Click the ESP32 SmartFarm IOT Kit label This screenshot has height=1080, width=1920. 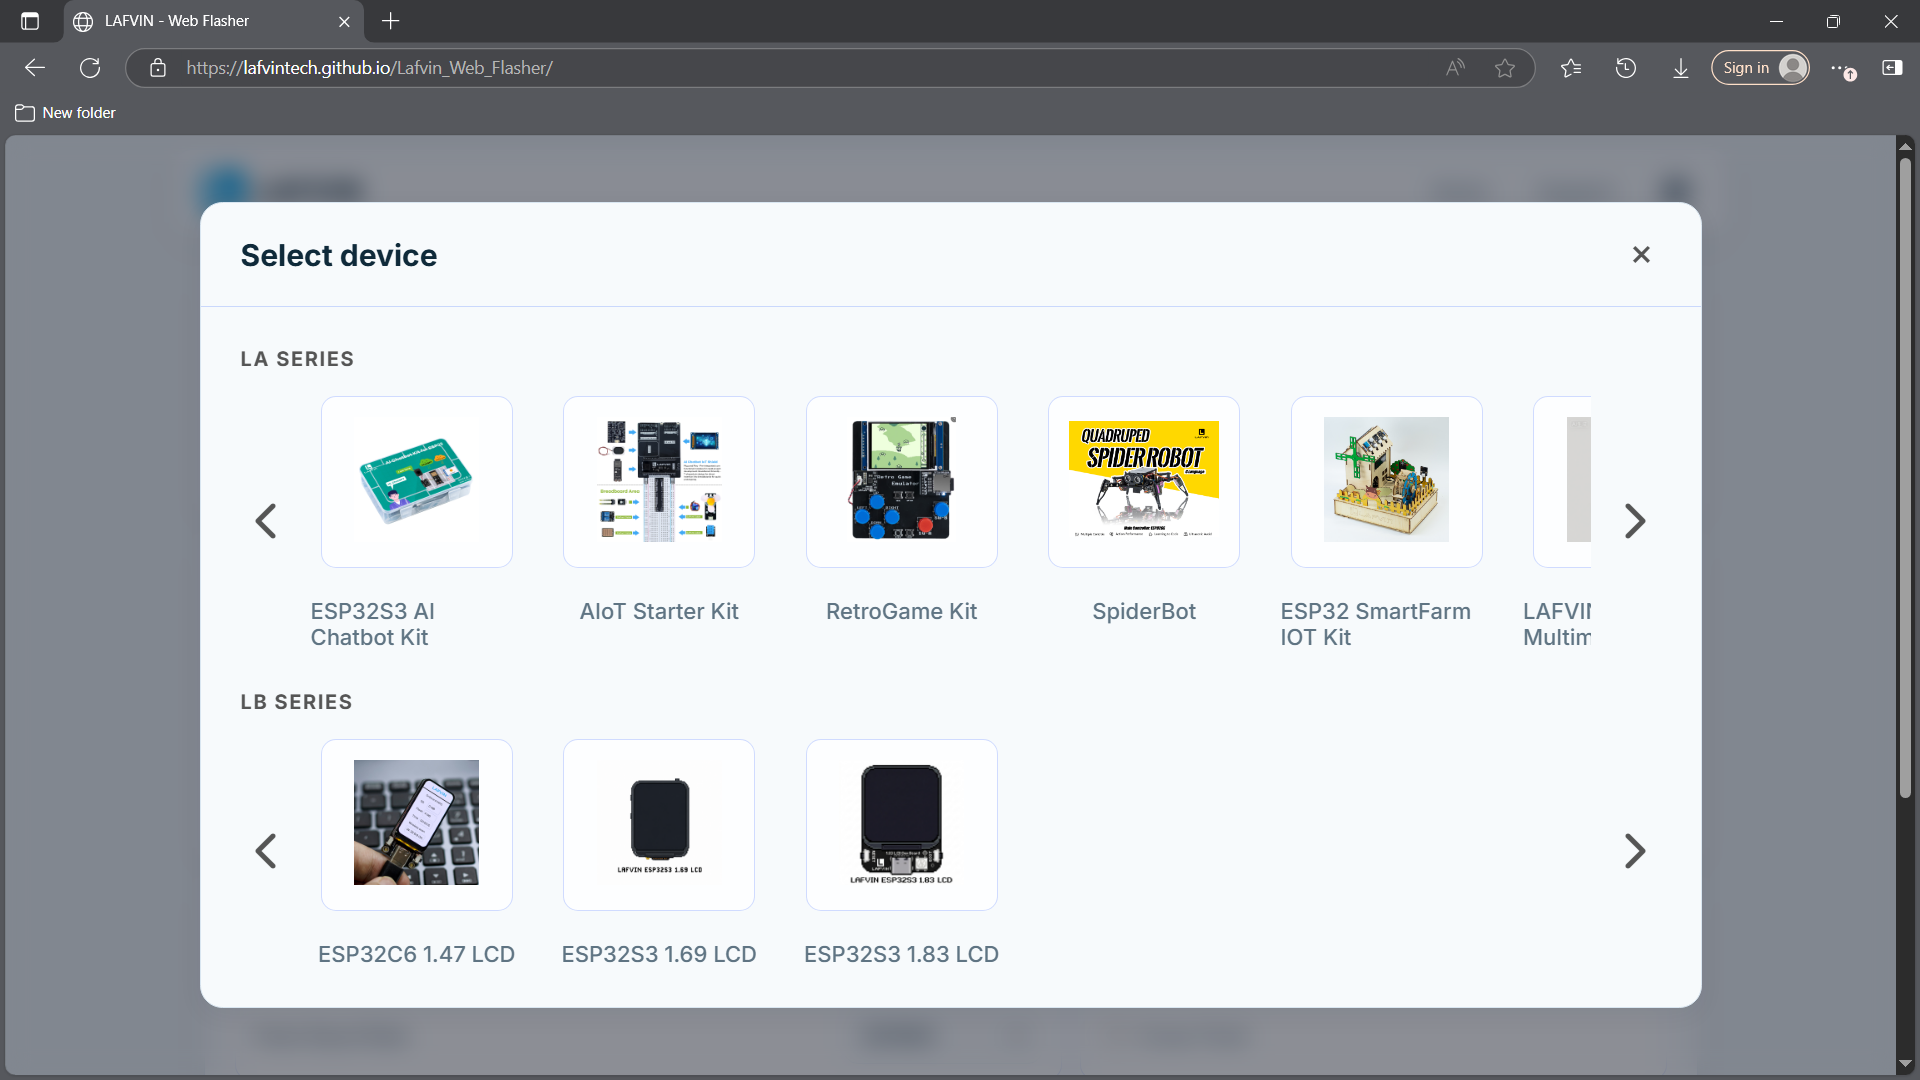point(1376,624)
